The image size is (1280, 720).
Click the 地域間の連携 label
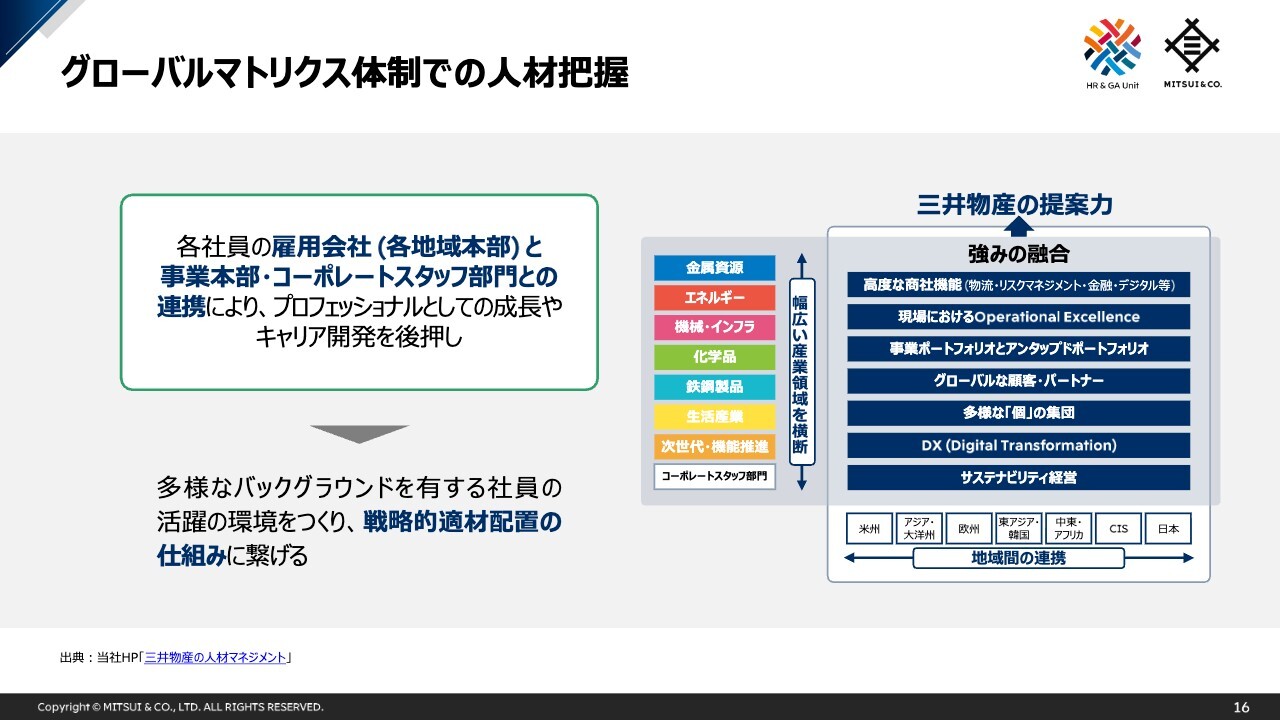(x=1018, y=558)
